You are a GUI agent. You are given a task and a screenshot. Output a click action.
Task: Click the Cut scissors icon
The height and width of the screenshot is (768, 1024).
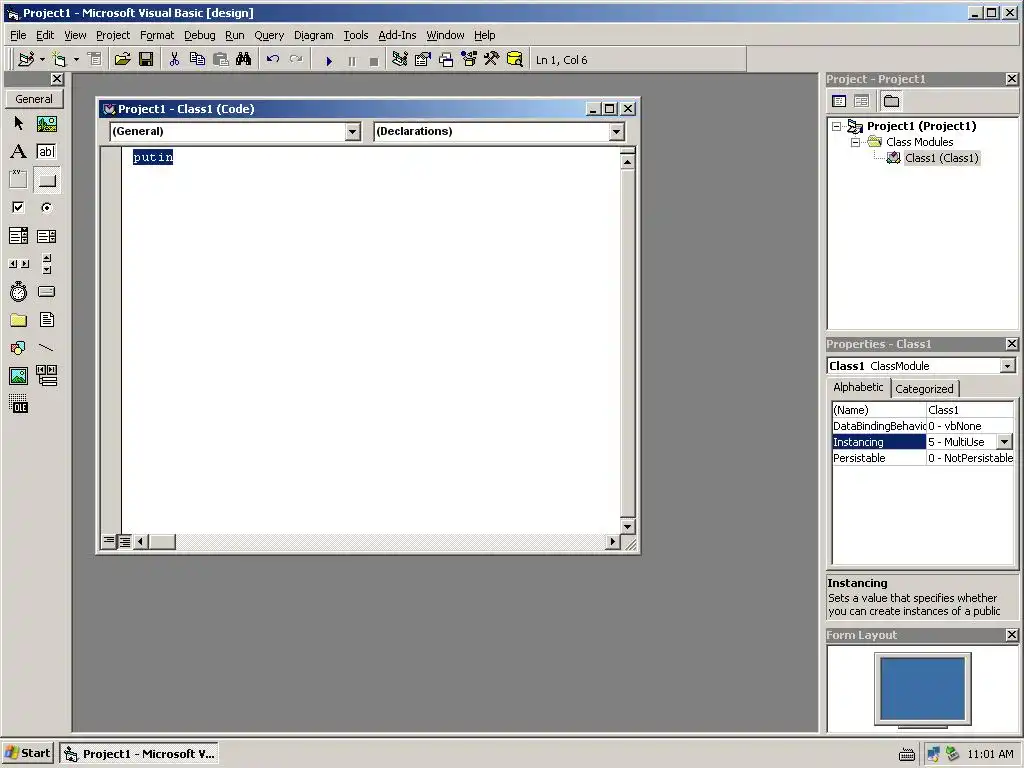pyautogui.click(x=174, y=60)
